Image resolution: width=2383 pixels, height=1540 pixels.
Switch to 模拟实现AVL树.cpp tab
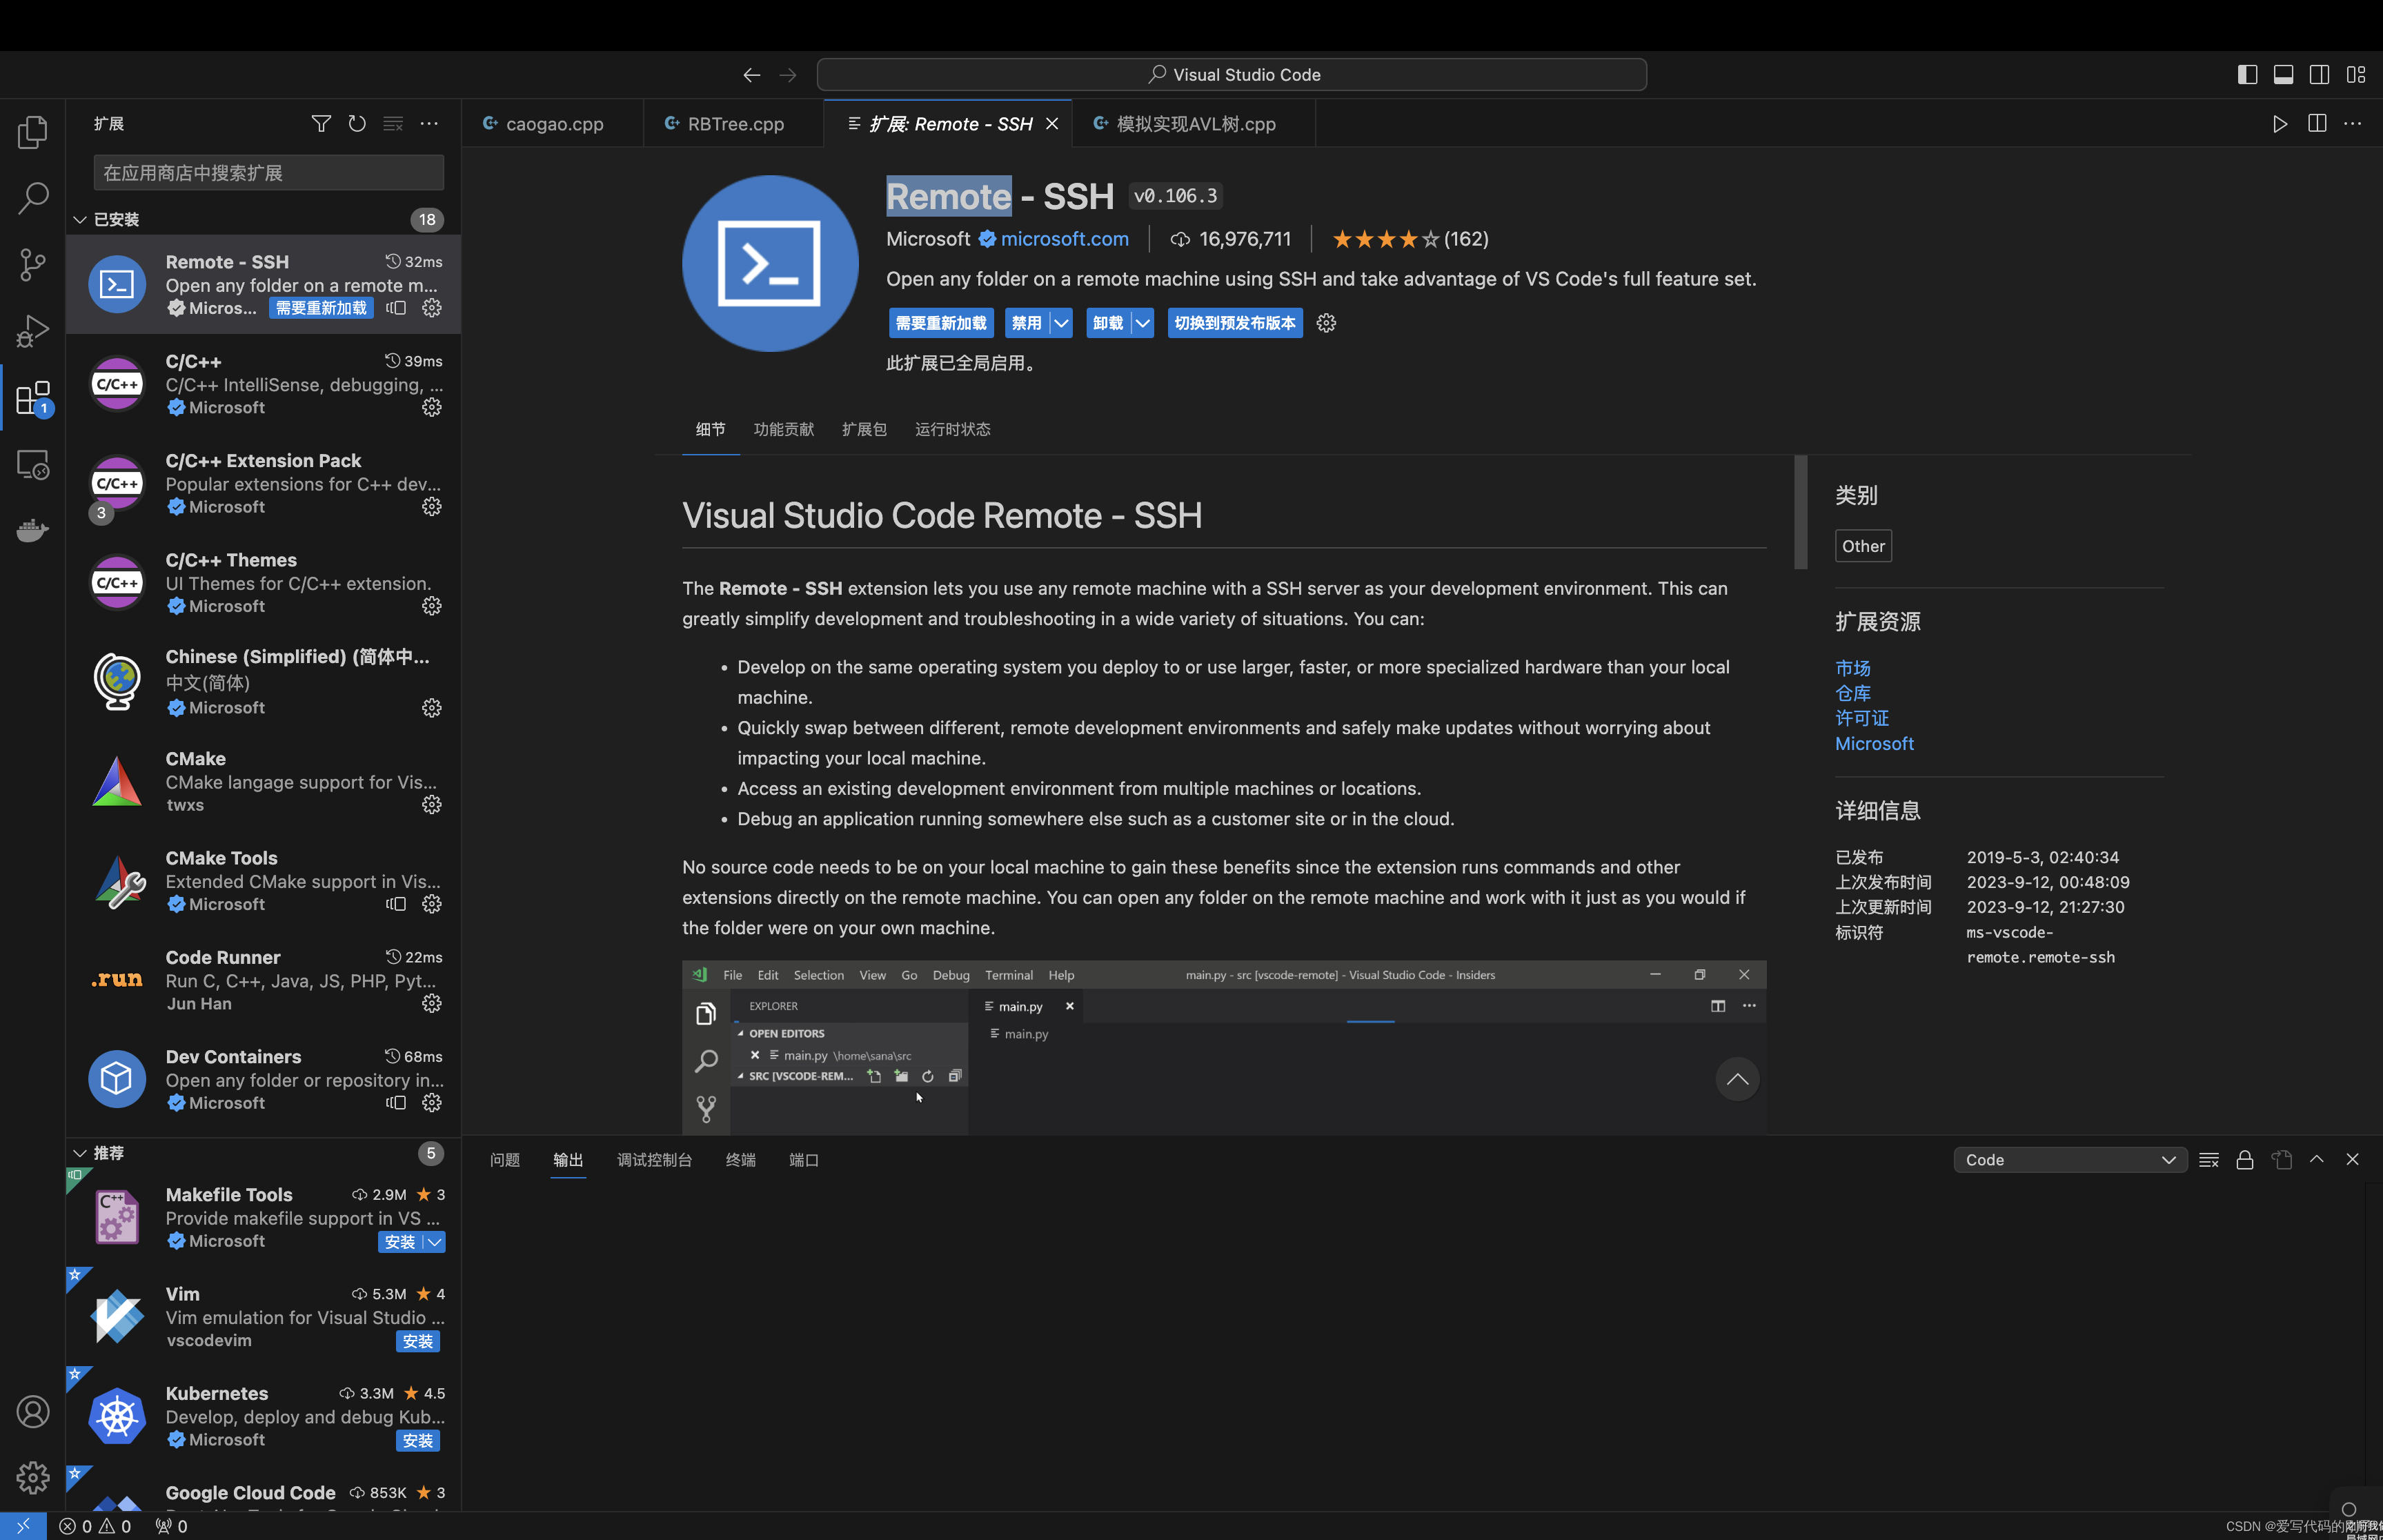coord(1193,123)
